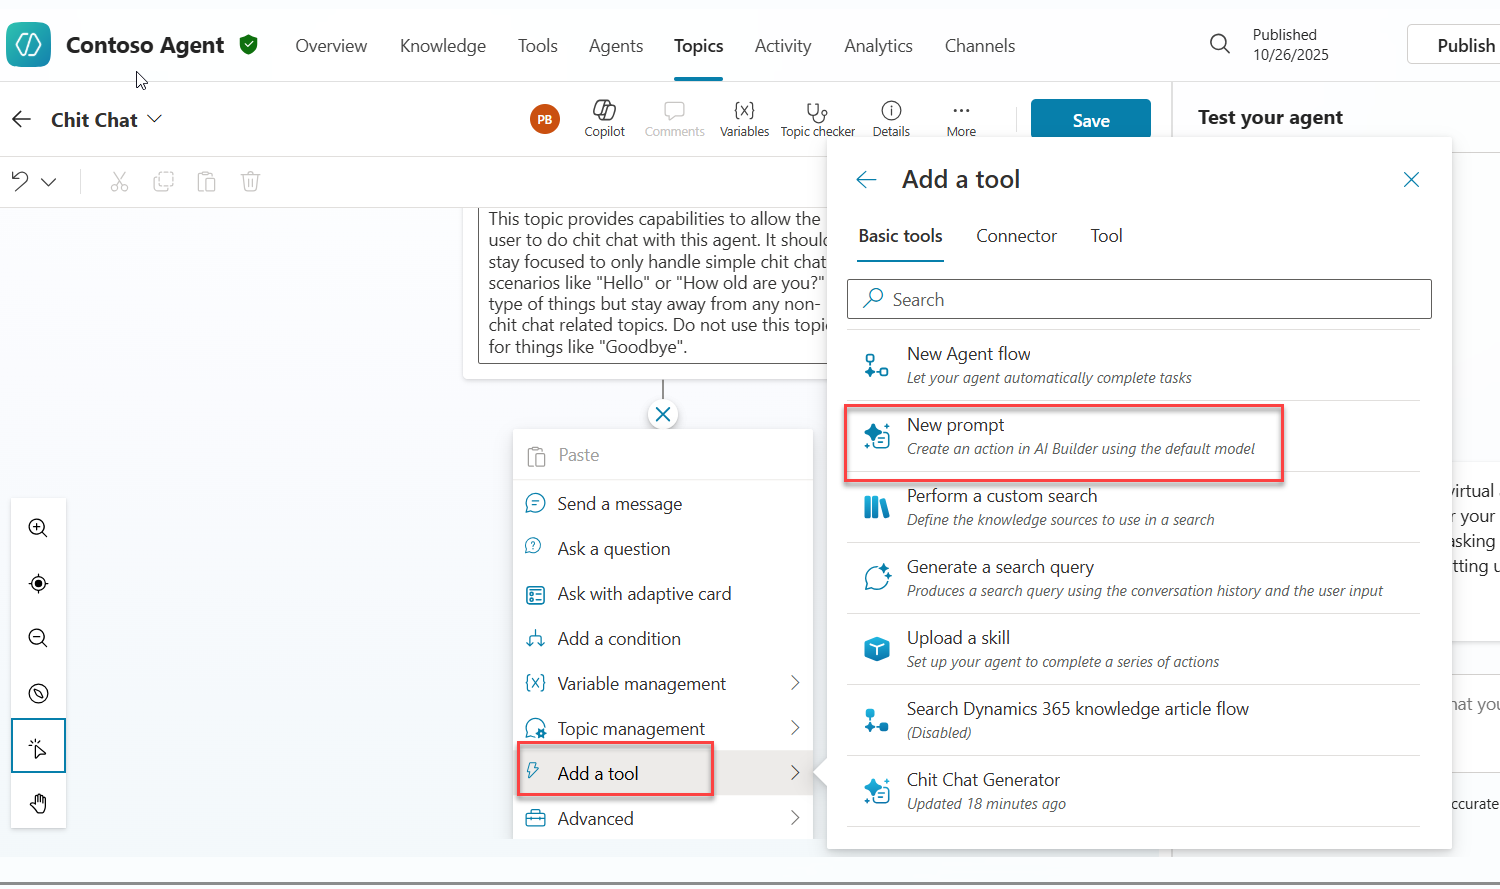Expand the Chit Chat topic dropdown
Viewport: 1500px width, 889px height.
155,119
